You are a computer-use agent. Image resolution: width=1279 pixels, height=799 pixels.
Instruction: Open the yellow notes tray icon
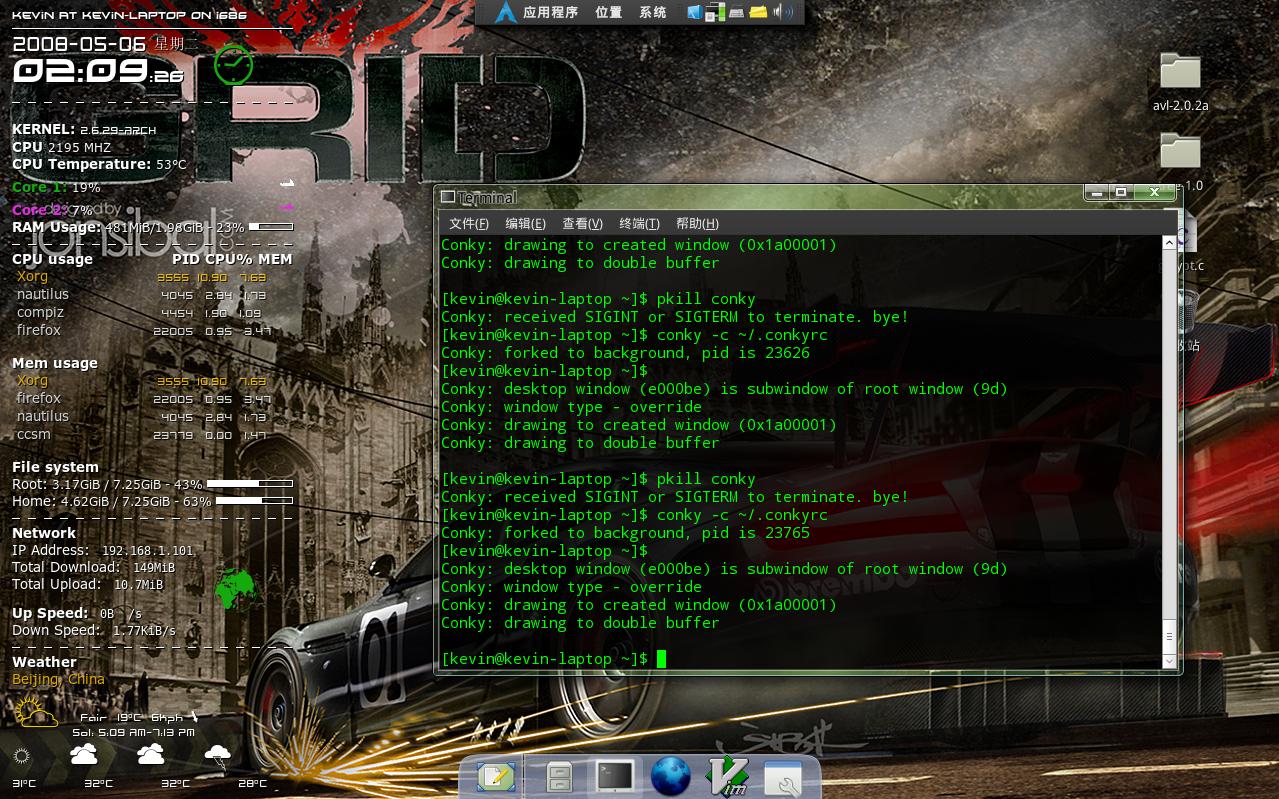click(758, 12)
